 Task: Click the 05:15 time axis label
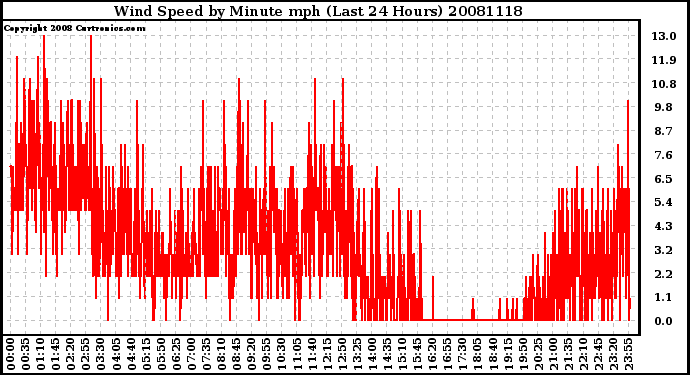point(146,354)
